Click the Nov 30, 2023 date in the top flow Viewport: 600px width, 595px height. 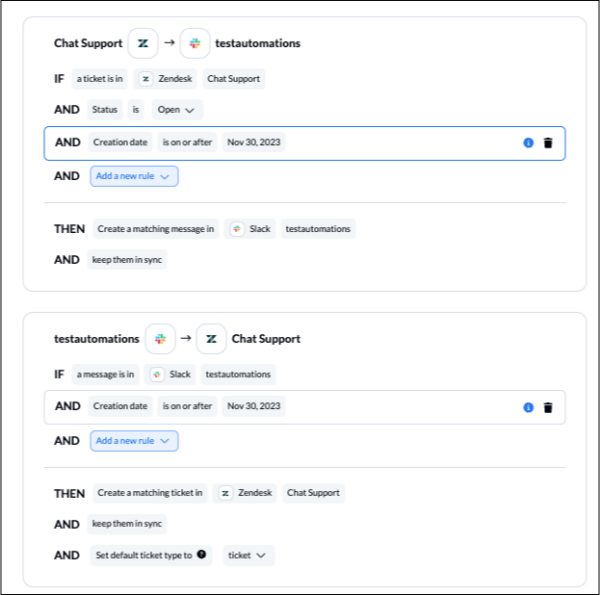(254, 142)
